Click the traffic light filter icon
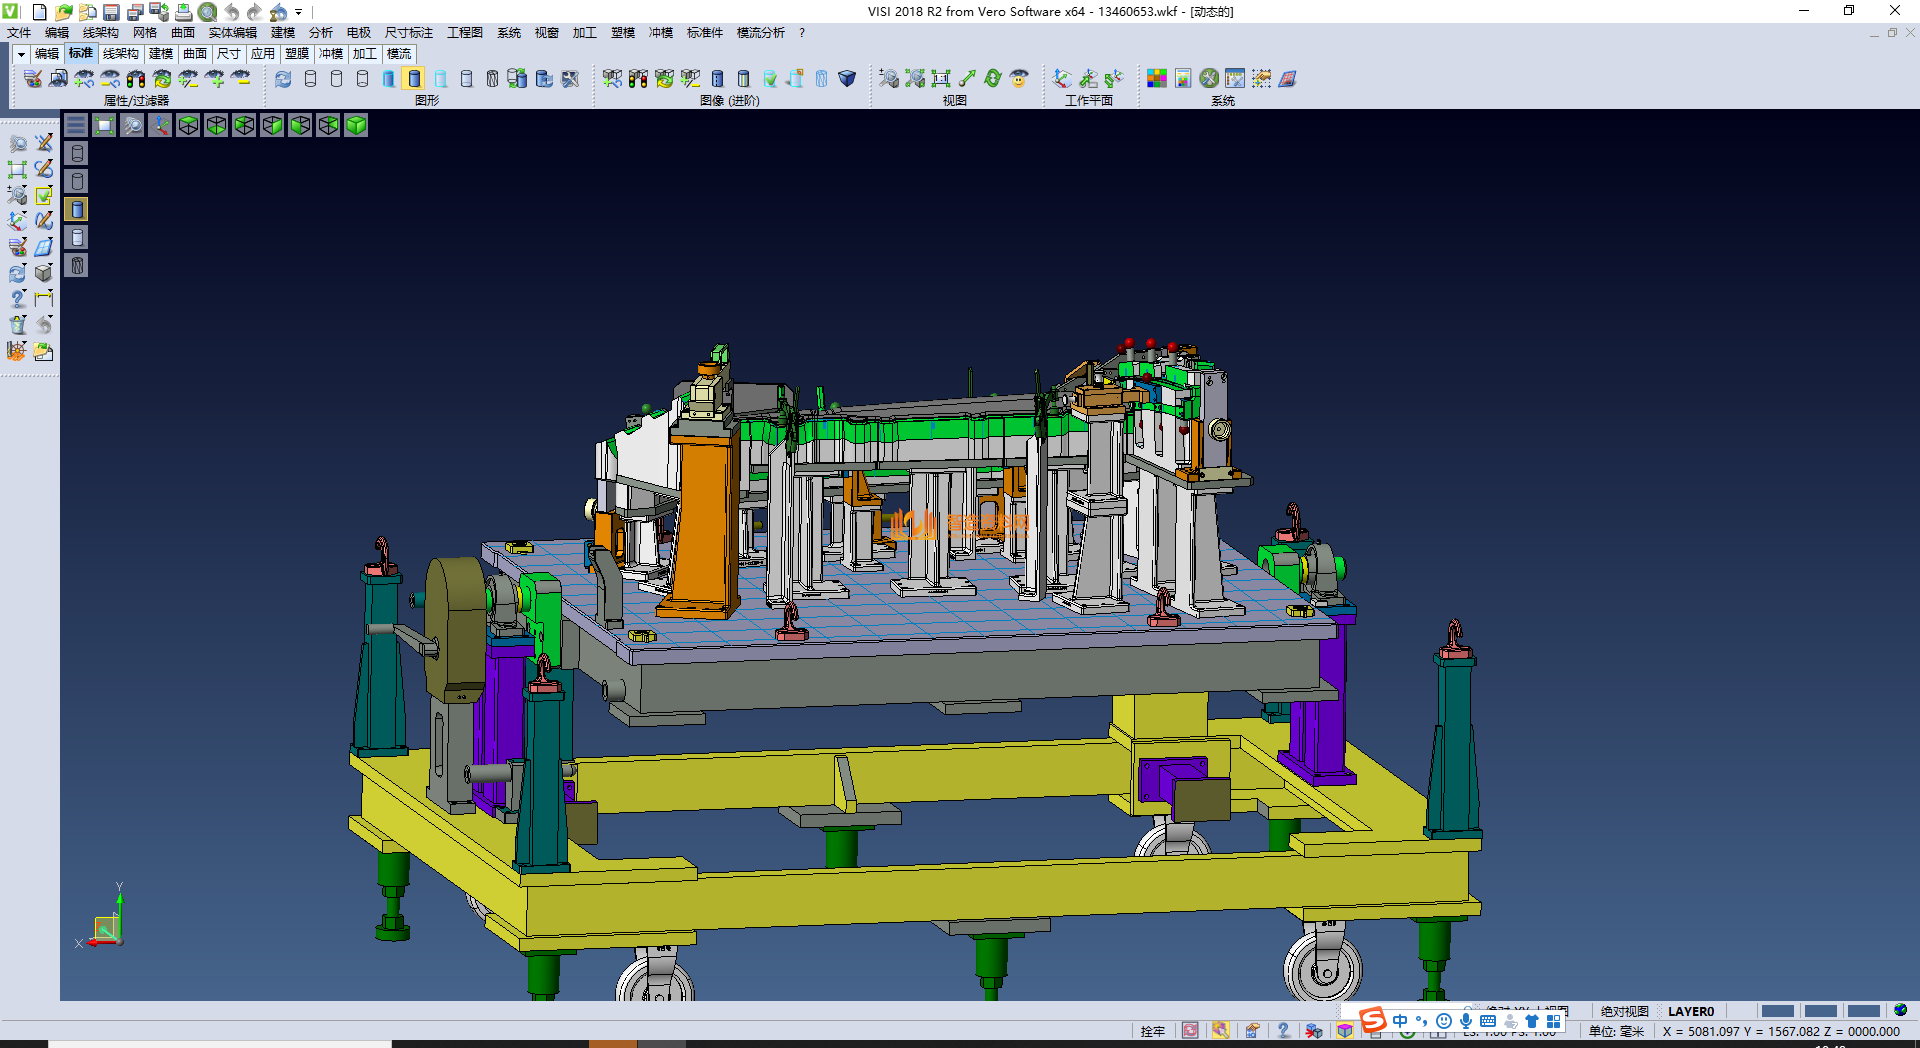This screenshot has width=1920, height=1048. [x=136, y=78]
